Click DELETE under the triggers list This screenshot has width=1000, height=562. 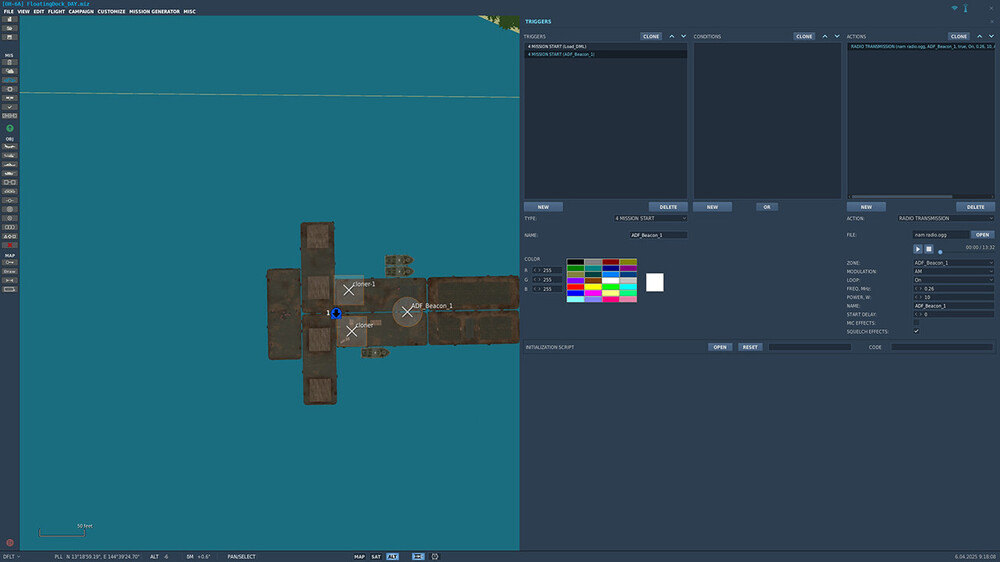[x=668, y=207]
